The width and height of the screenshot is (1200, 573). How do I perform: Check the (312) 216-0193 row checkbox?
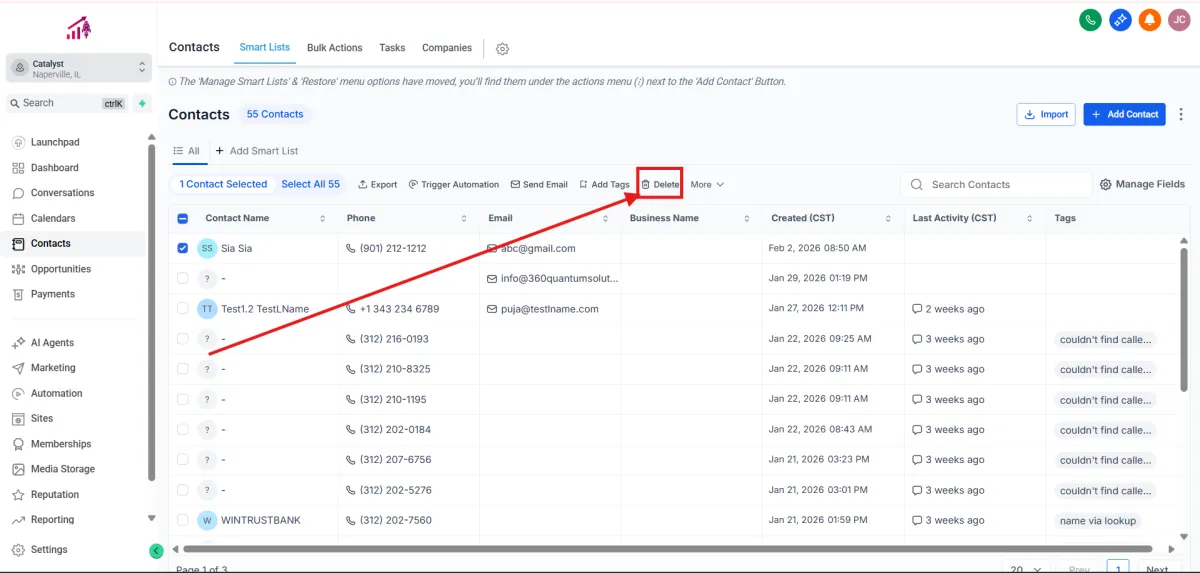[183, 339]
